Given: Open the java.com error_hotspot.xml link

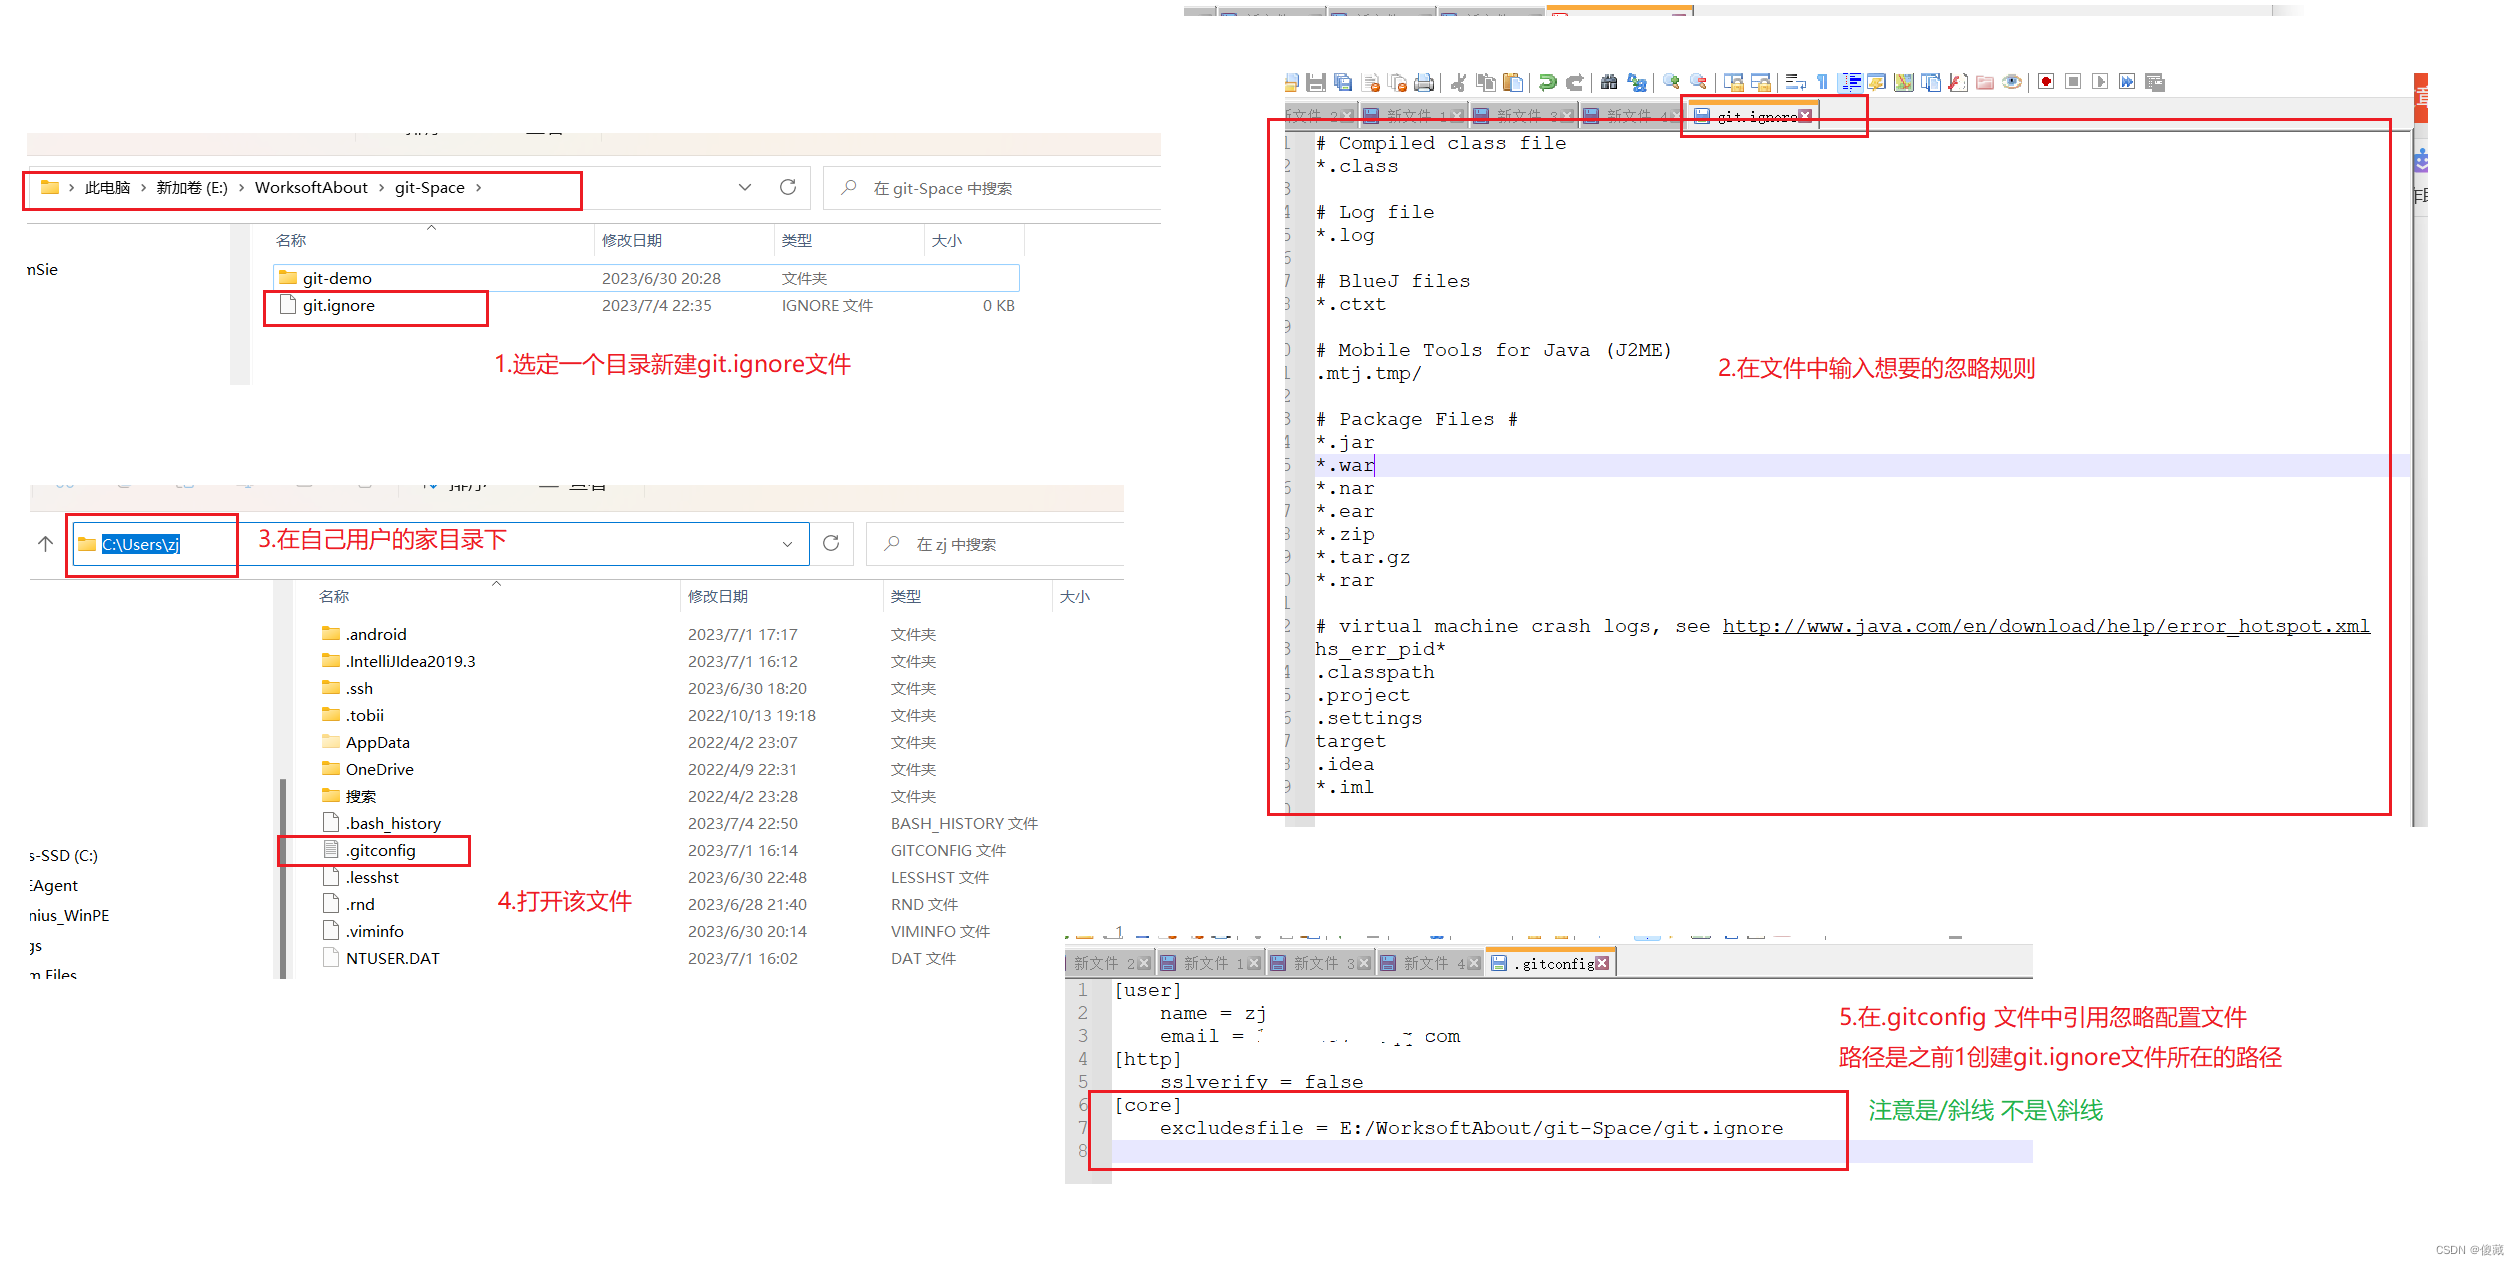Looking at the screenshot, I should (2045, 626).
